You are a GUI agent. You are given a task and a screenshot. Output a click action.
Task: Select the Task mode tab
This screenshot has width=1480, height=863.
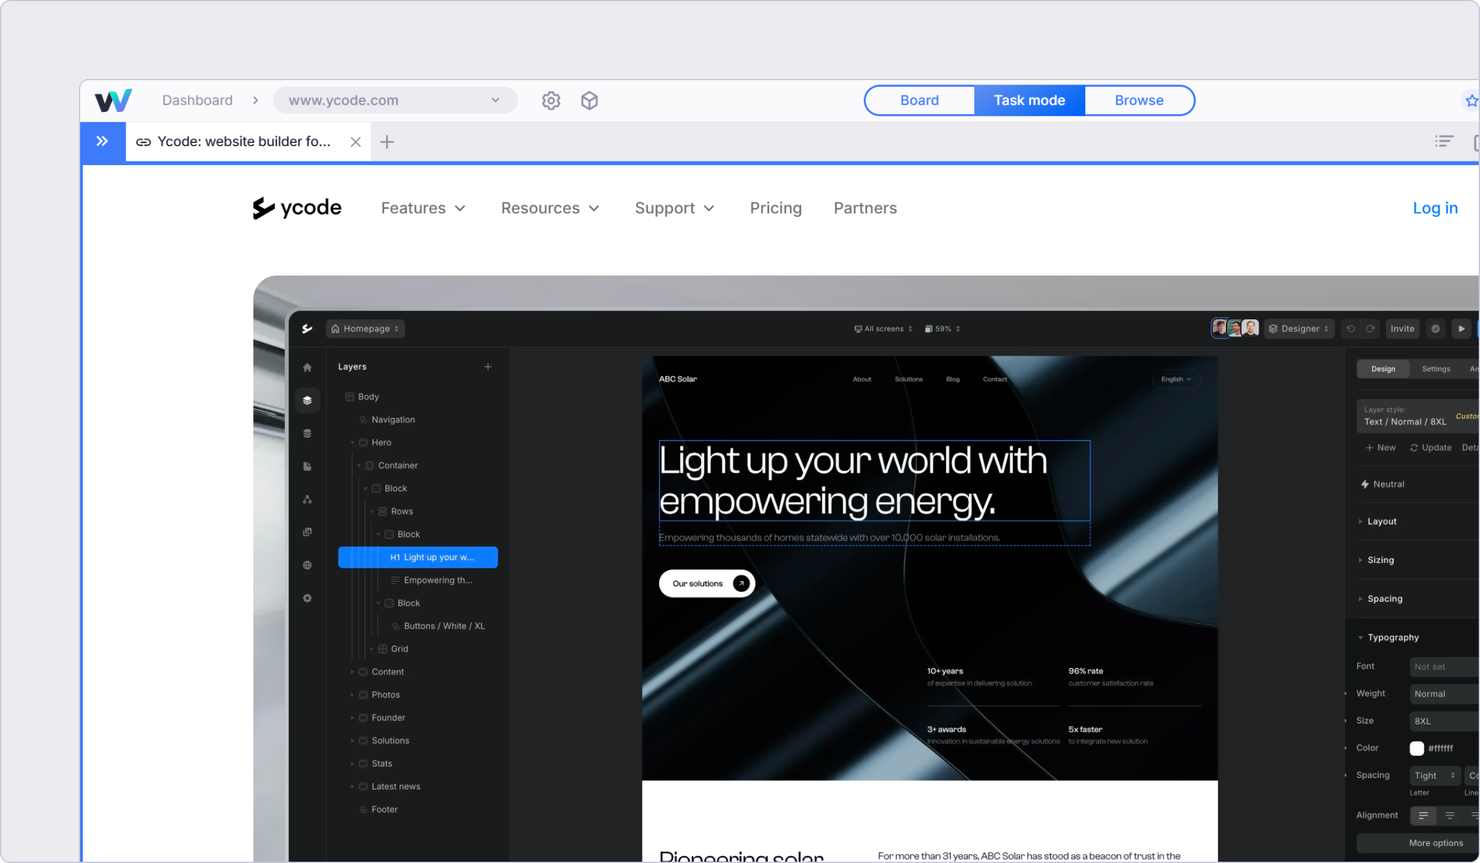click(1029, 100)
